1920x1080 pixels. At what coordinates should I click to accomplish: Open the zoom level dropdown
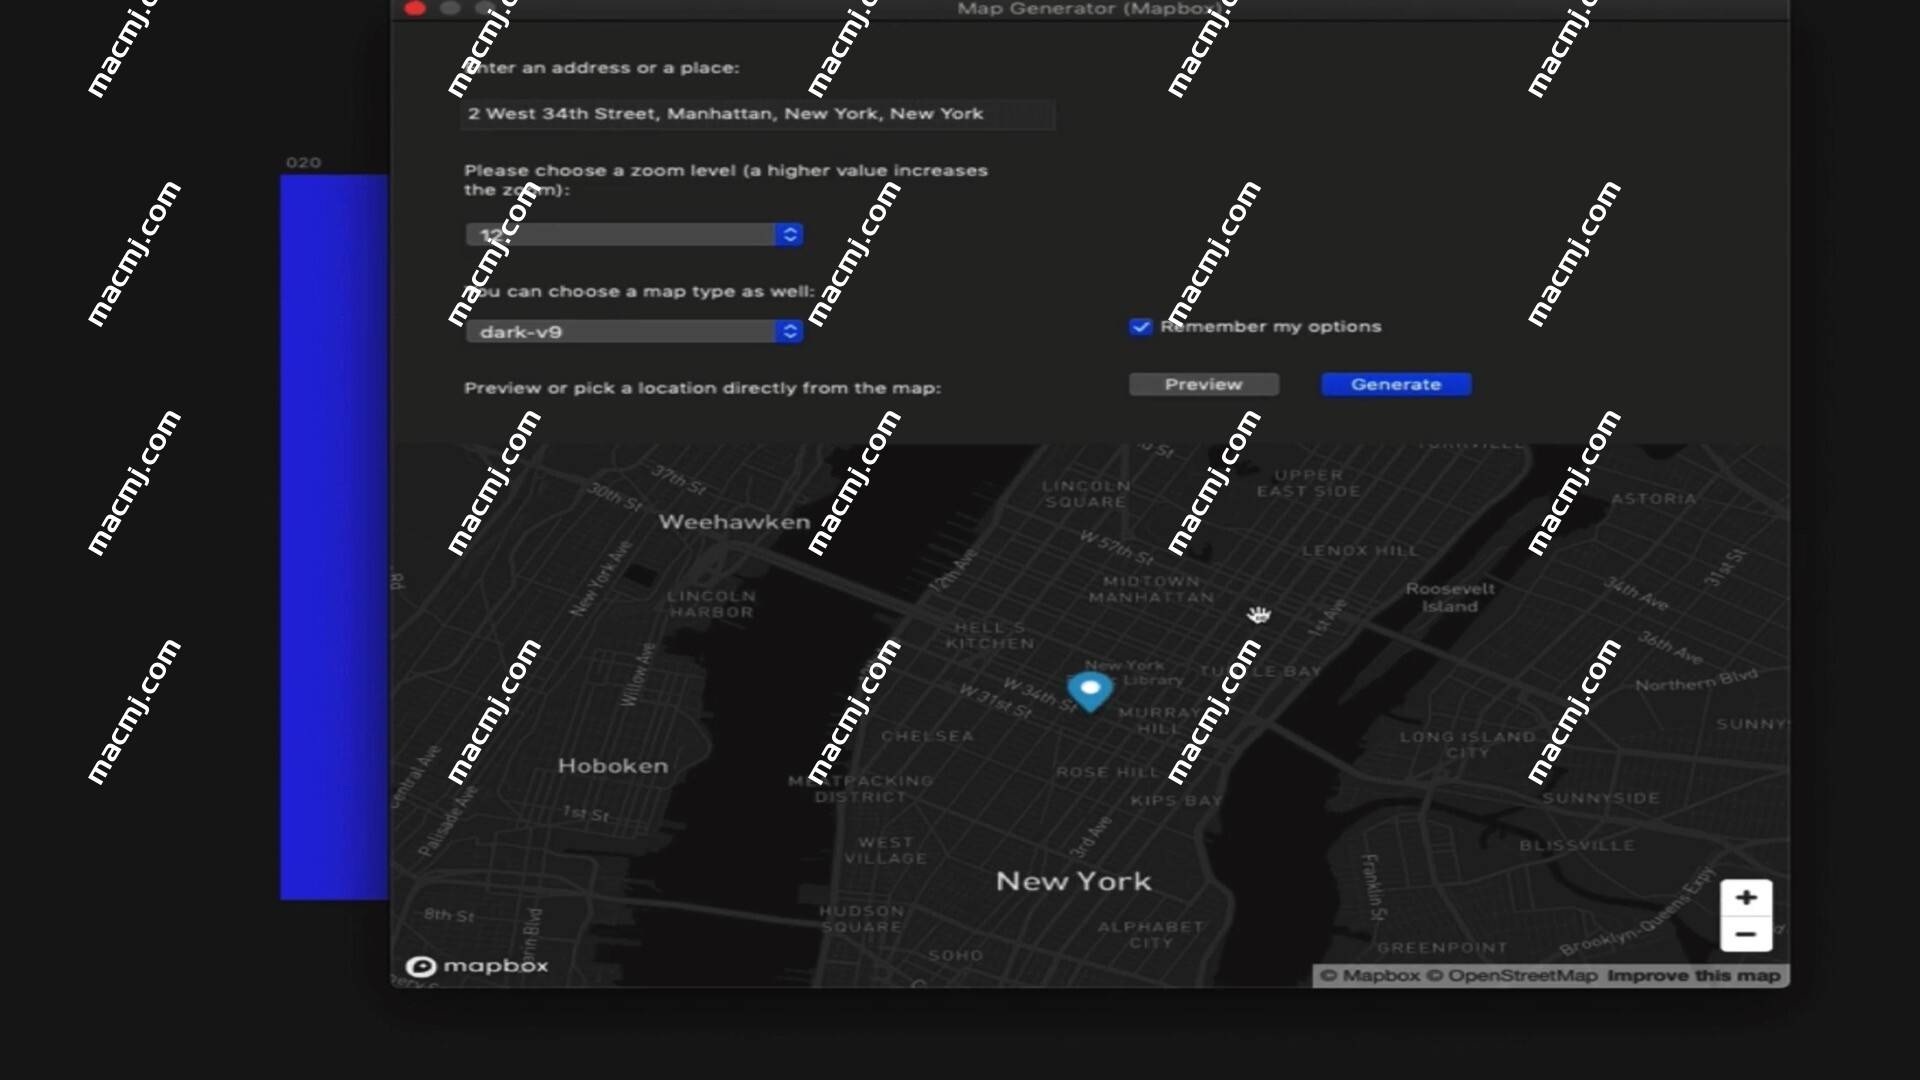634,235
